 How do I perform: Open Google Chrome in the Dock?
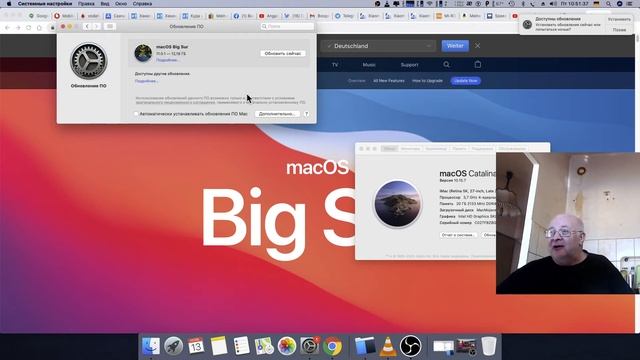click(x=333, y=346)
